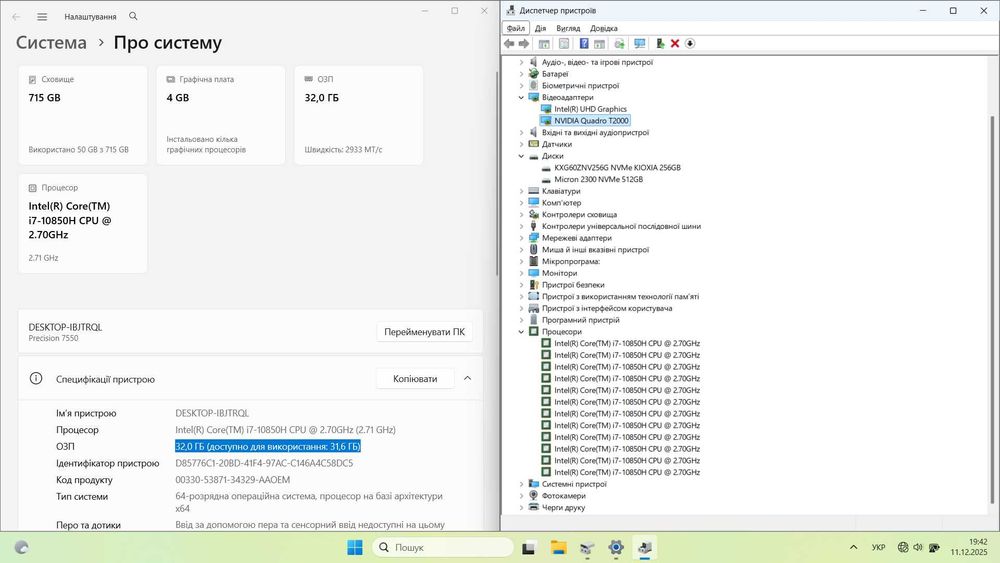Screen dimensions: 1000x563
Task: Collapse the Відеоадаптери node
Action: (521, 98)
